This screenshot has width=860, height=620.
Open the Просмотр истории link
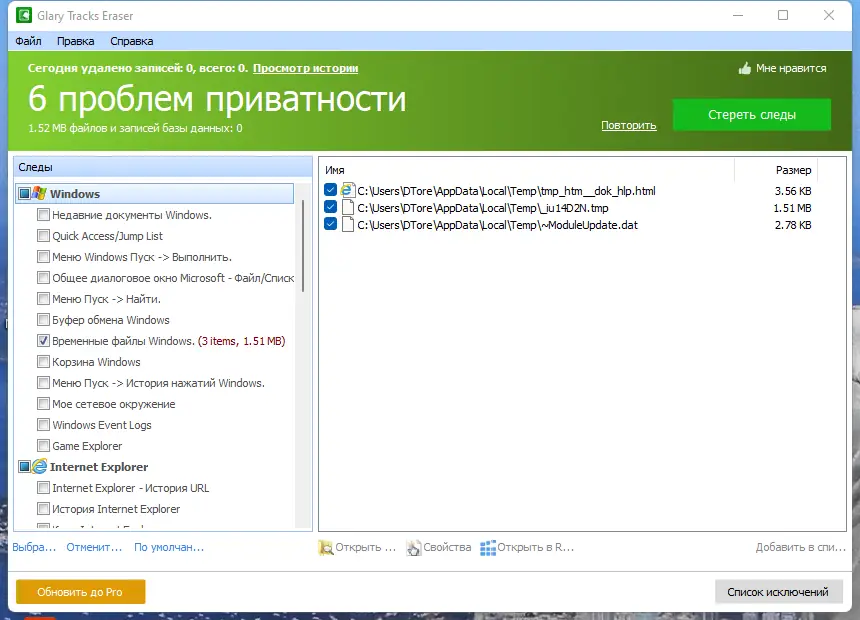[x=305, y=68]
